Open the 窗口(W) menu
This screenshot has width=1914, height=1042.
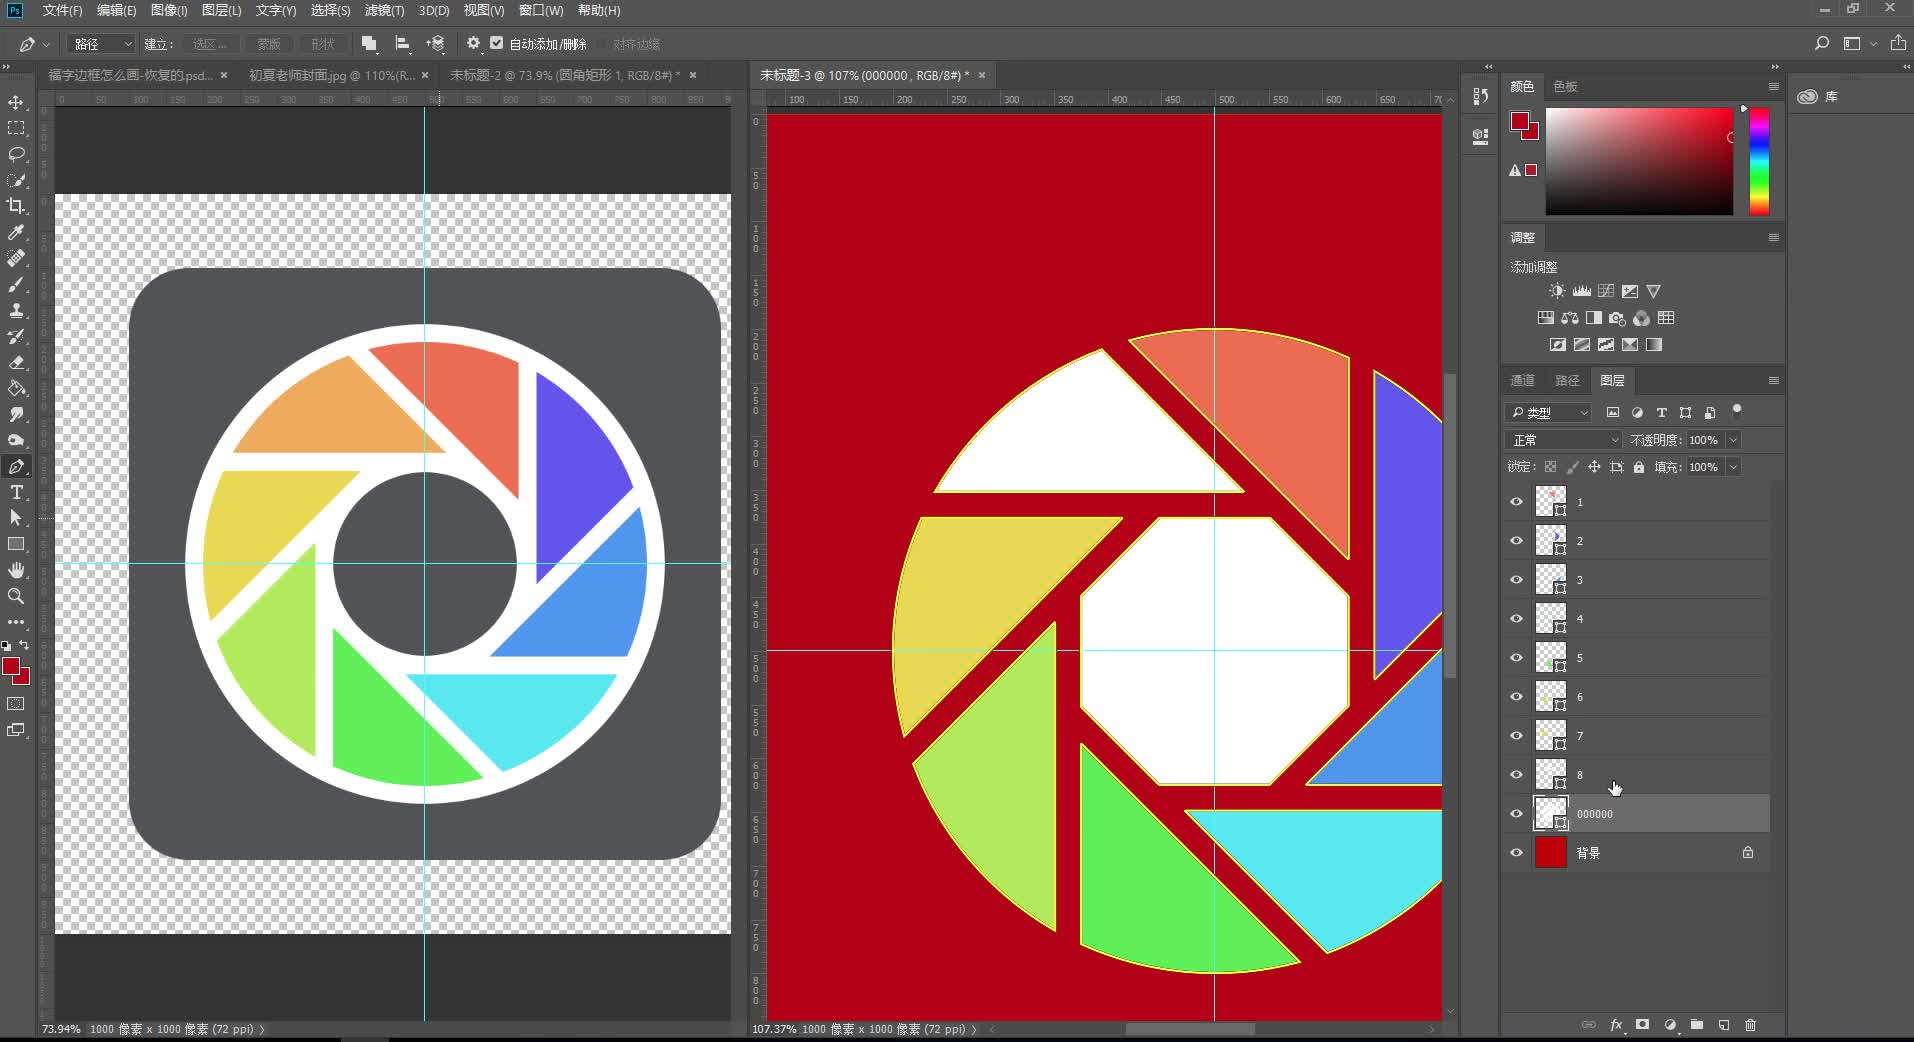click(x=541, y=10)
